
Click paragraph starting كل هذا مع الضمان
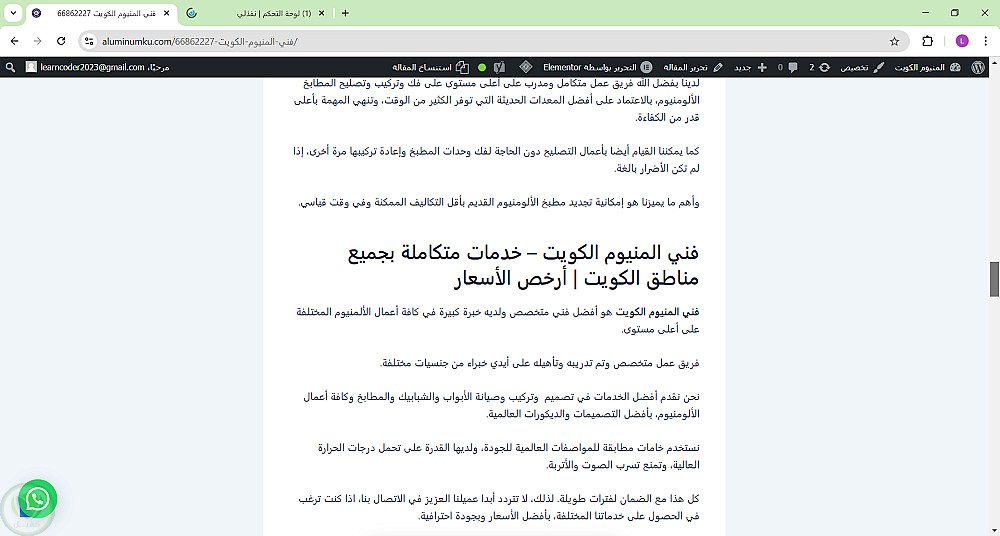point(499,507)
